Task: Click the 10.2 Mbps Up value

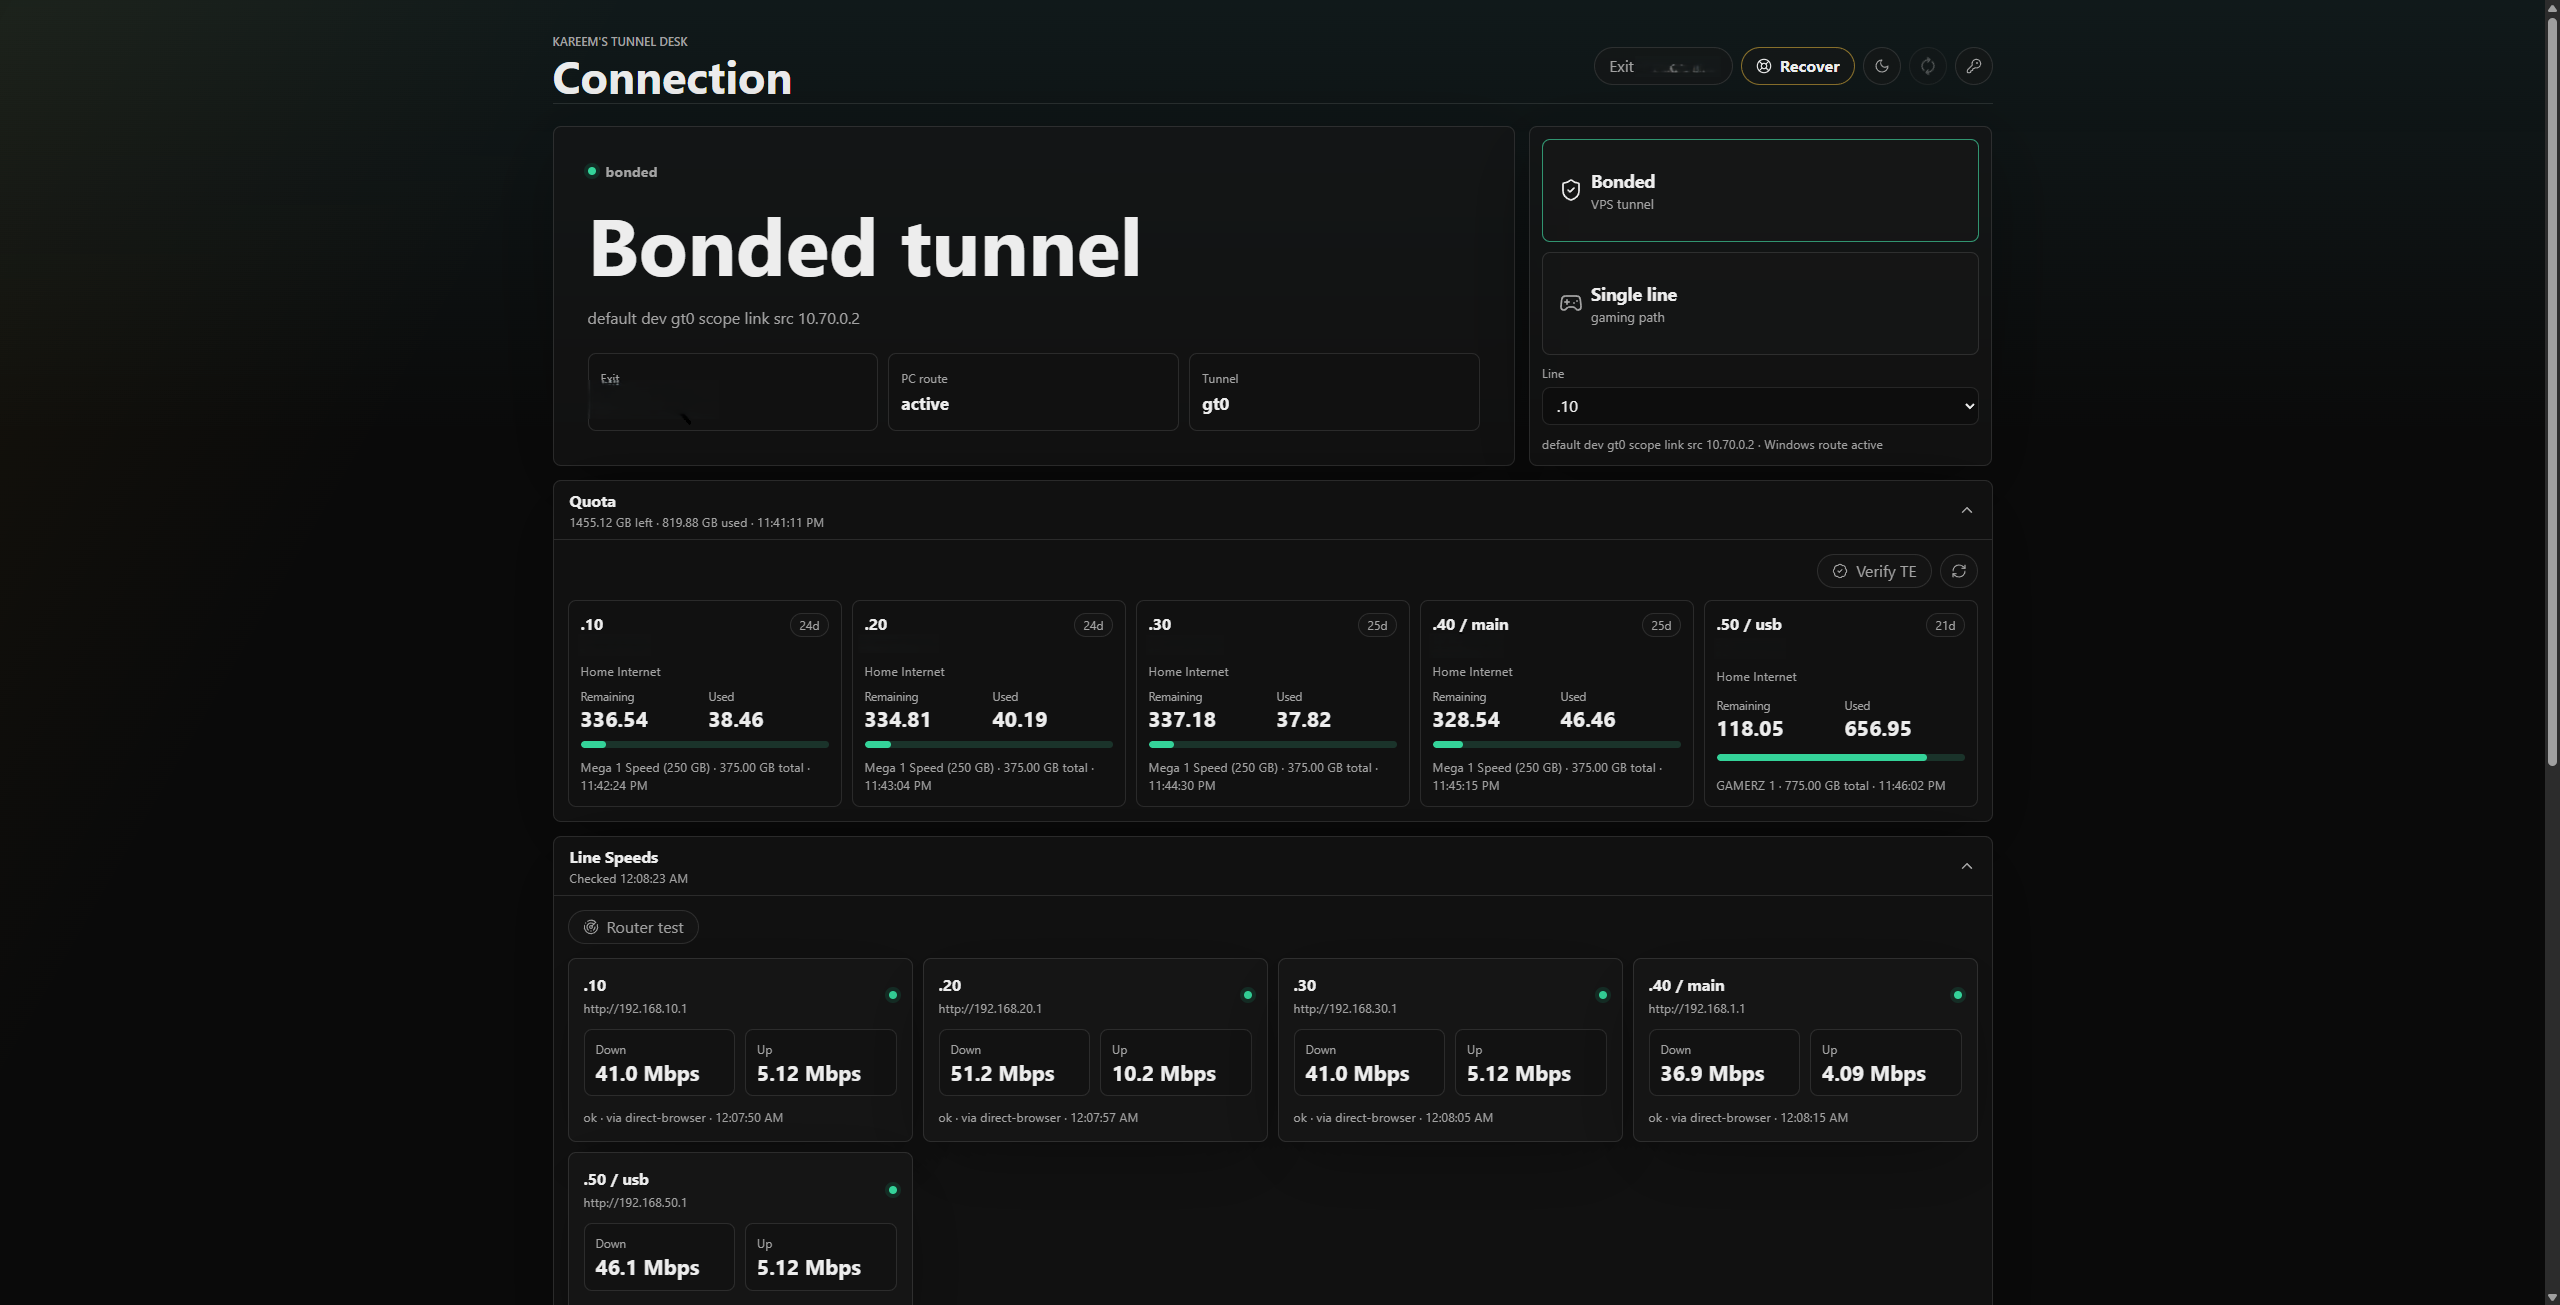Action: click(1164, 1074)
